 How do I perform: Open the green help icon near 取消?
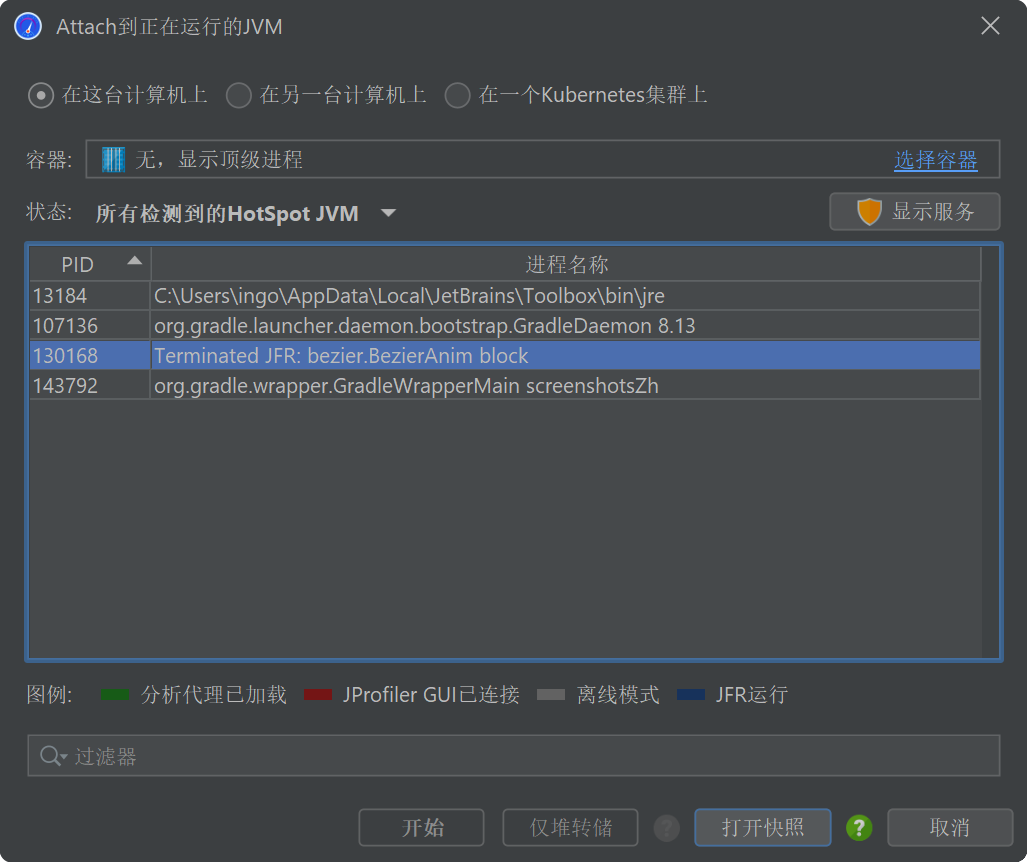click(x=859, y=828)
